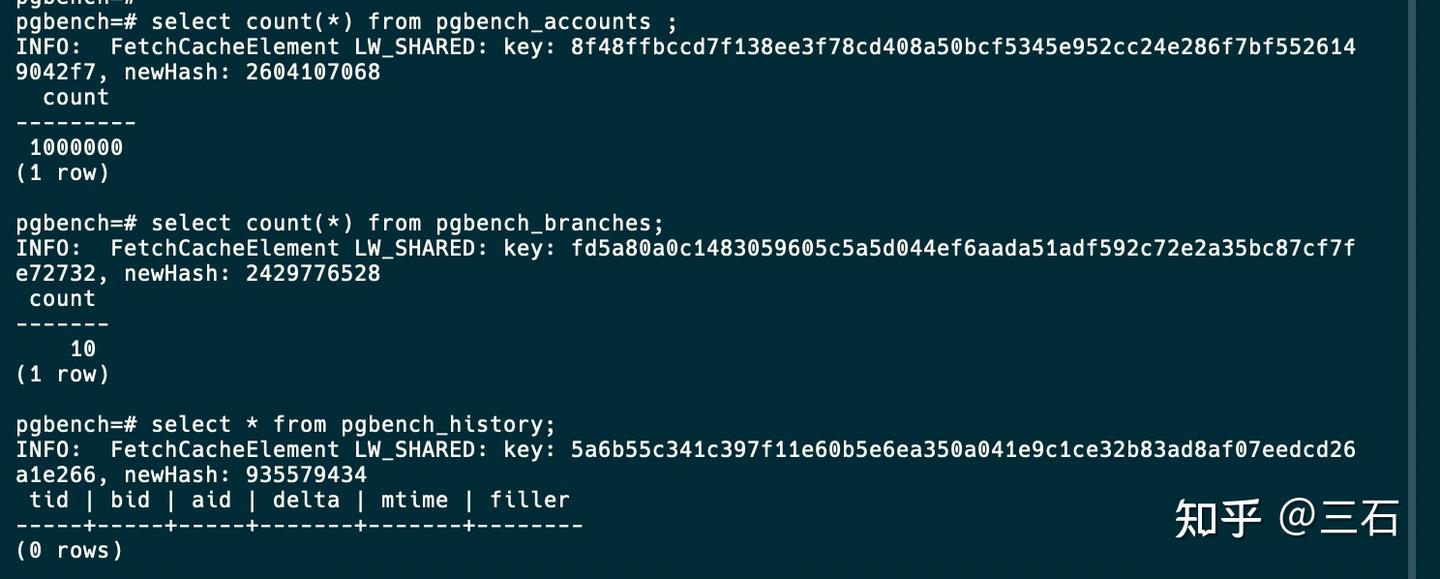Click the newHash value 2604107068
The height and width of the screenshot is (579, 1440).
pyautogui.click(x=313, y=72)
